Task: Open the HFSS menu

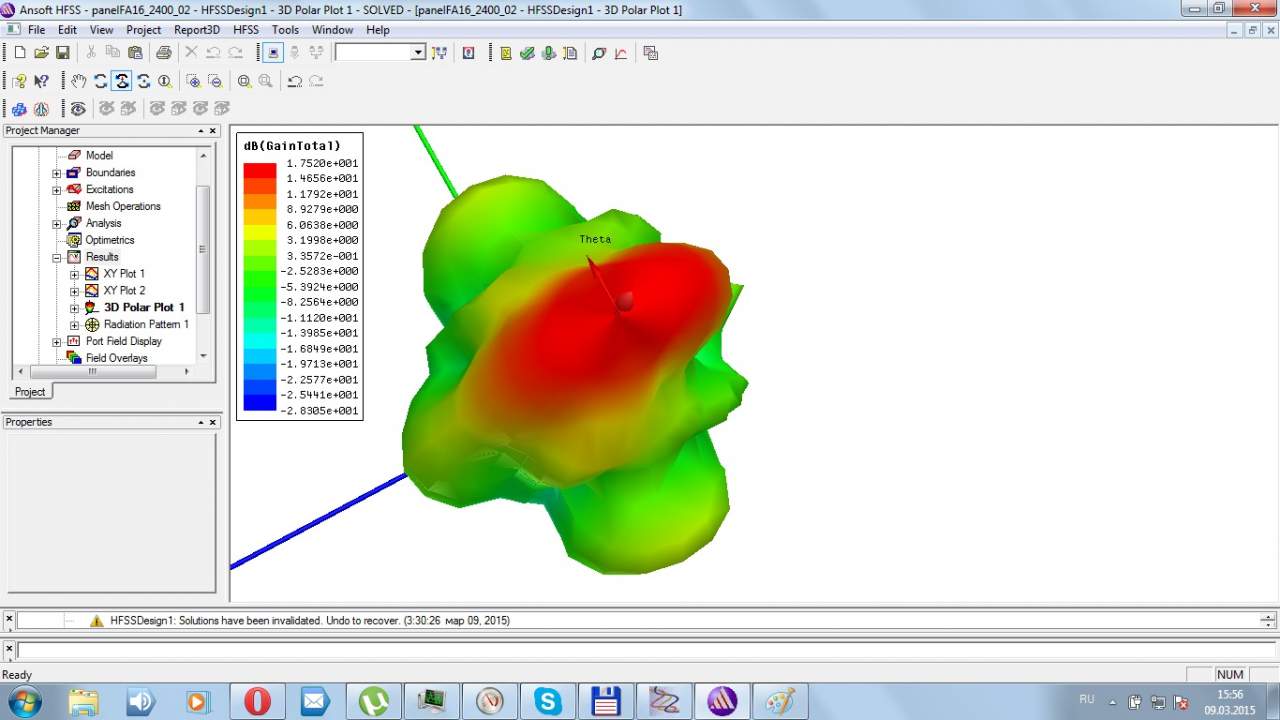Action: click(245, 30)
